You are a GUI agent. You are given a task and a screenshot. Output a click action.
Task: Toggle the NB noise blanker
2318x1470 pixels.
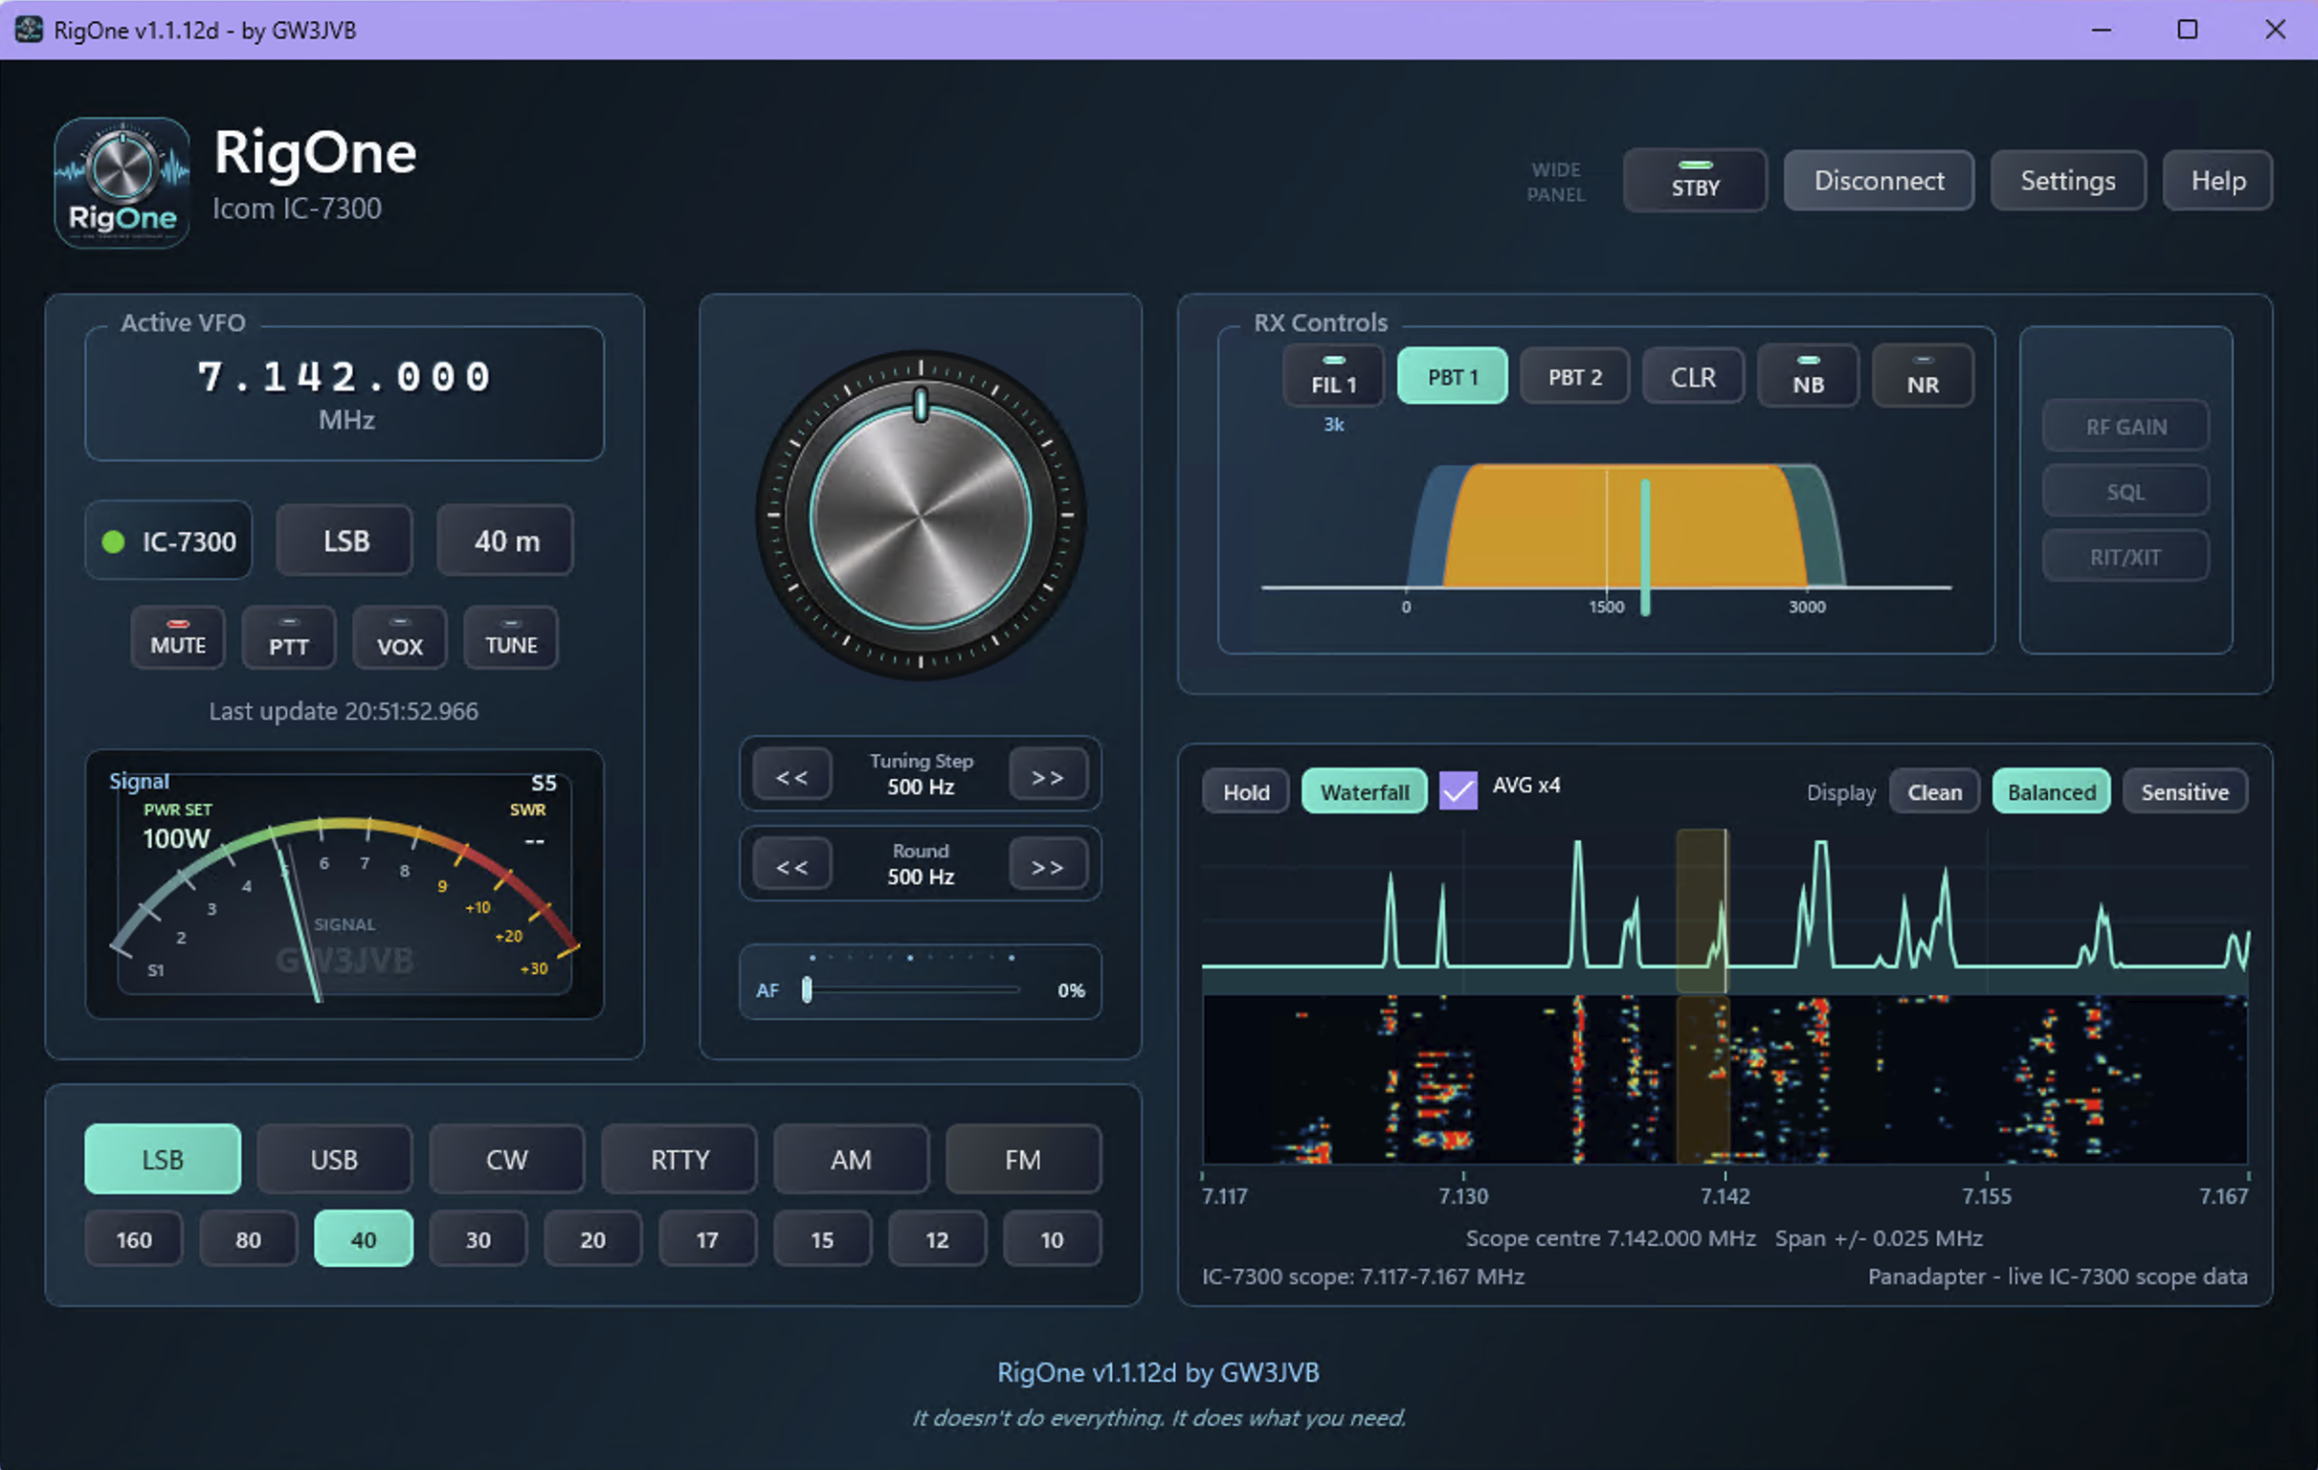[x=1808, y=376]
